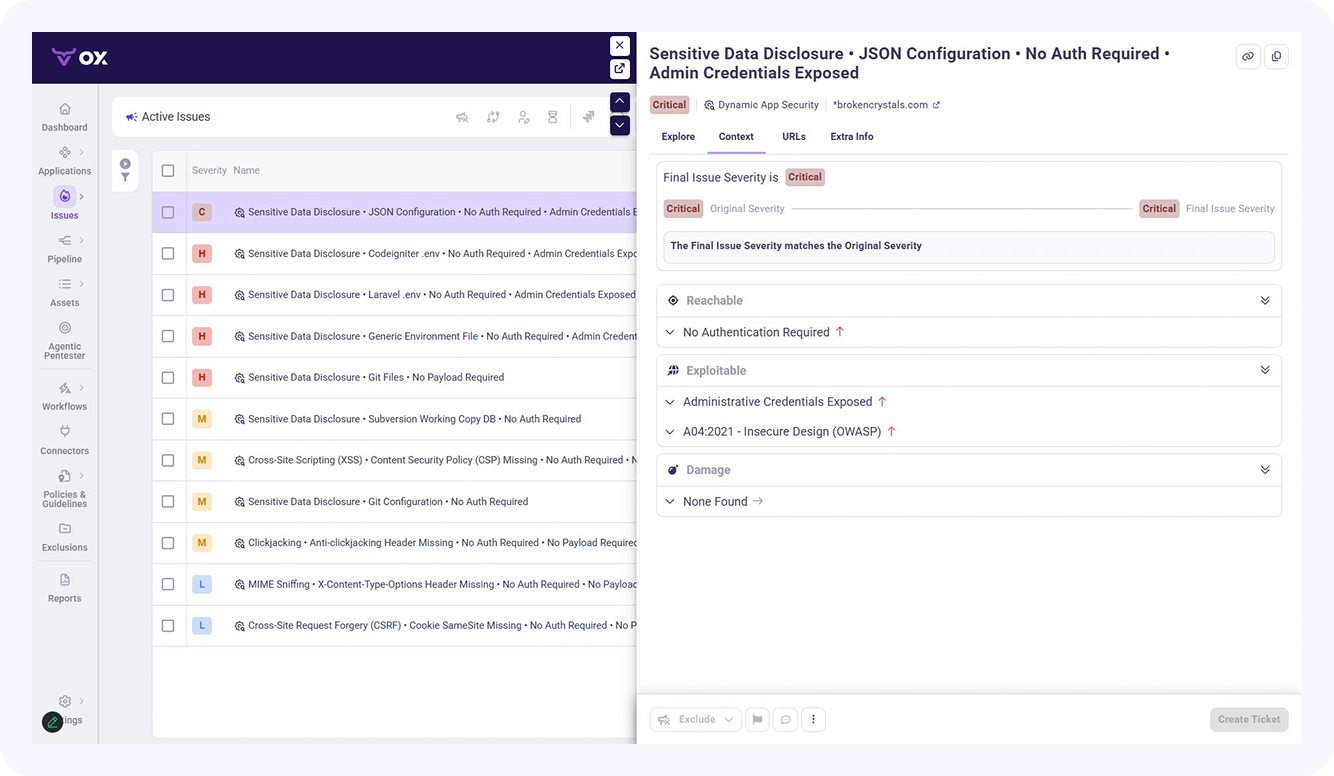Click the play icon above the filter
The image size is (1334, 776).
coord(125,163)
